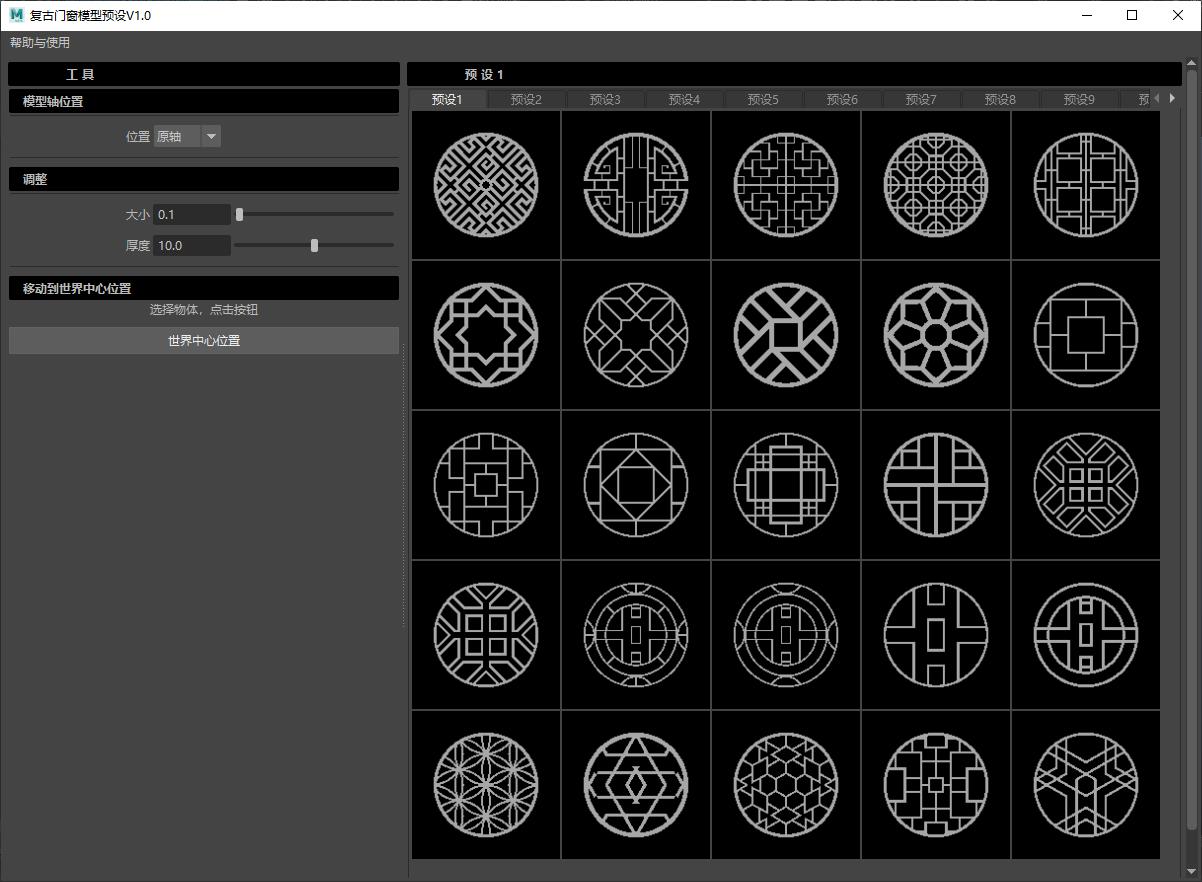Open the 帮助与使用 menu
1202x882 pixels.
click(x=40, y=43)
